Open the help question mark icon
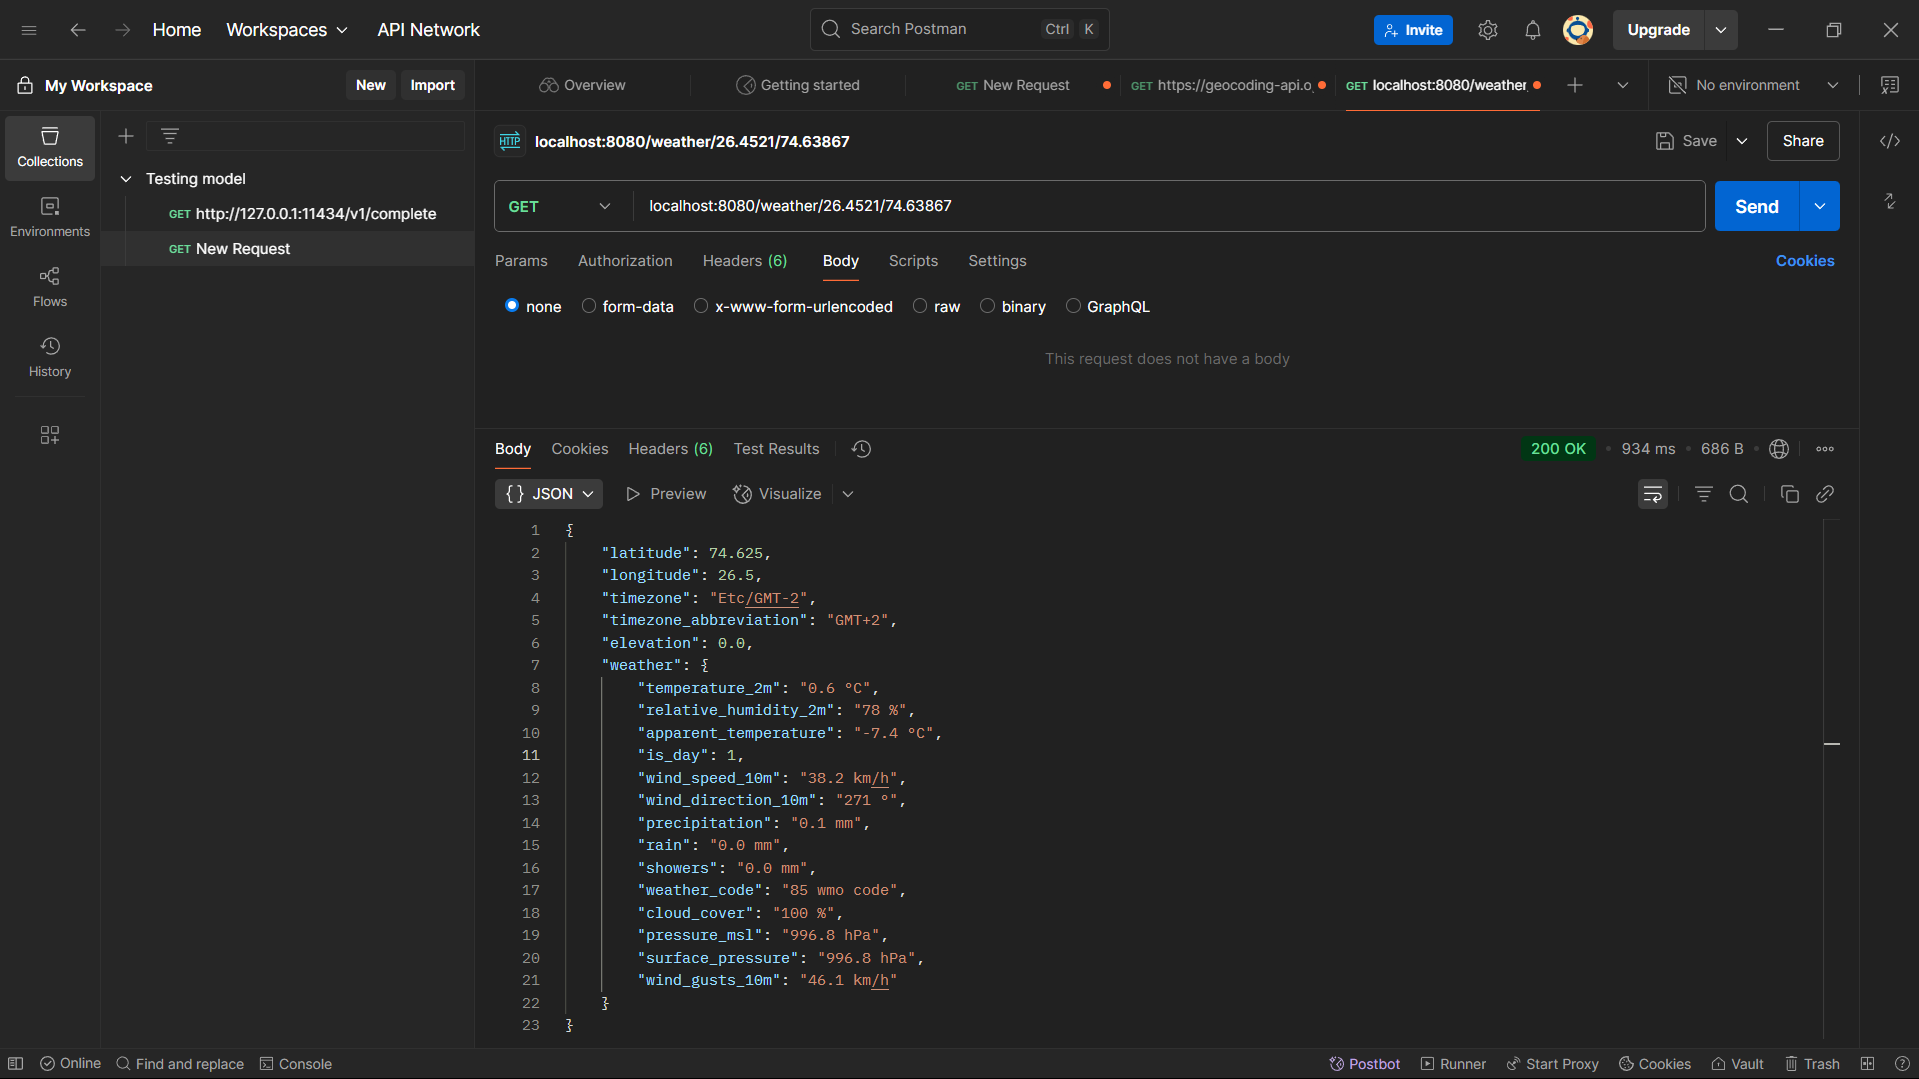The width and height of the screenshot is (1919, 1079). coord(1902,1064)
